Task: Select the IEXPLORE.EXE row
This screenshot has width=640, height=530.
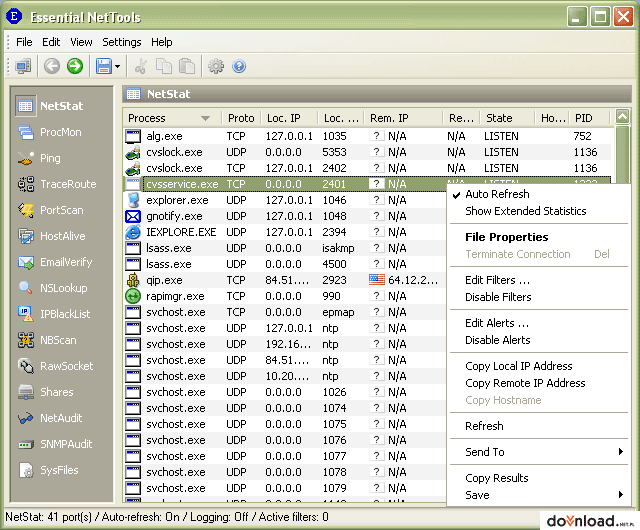Action: click(284, 232)
